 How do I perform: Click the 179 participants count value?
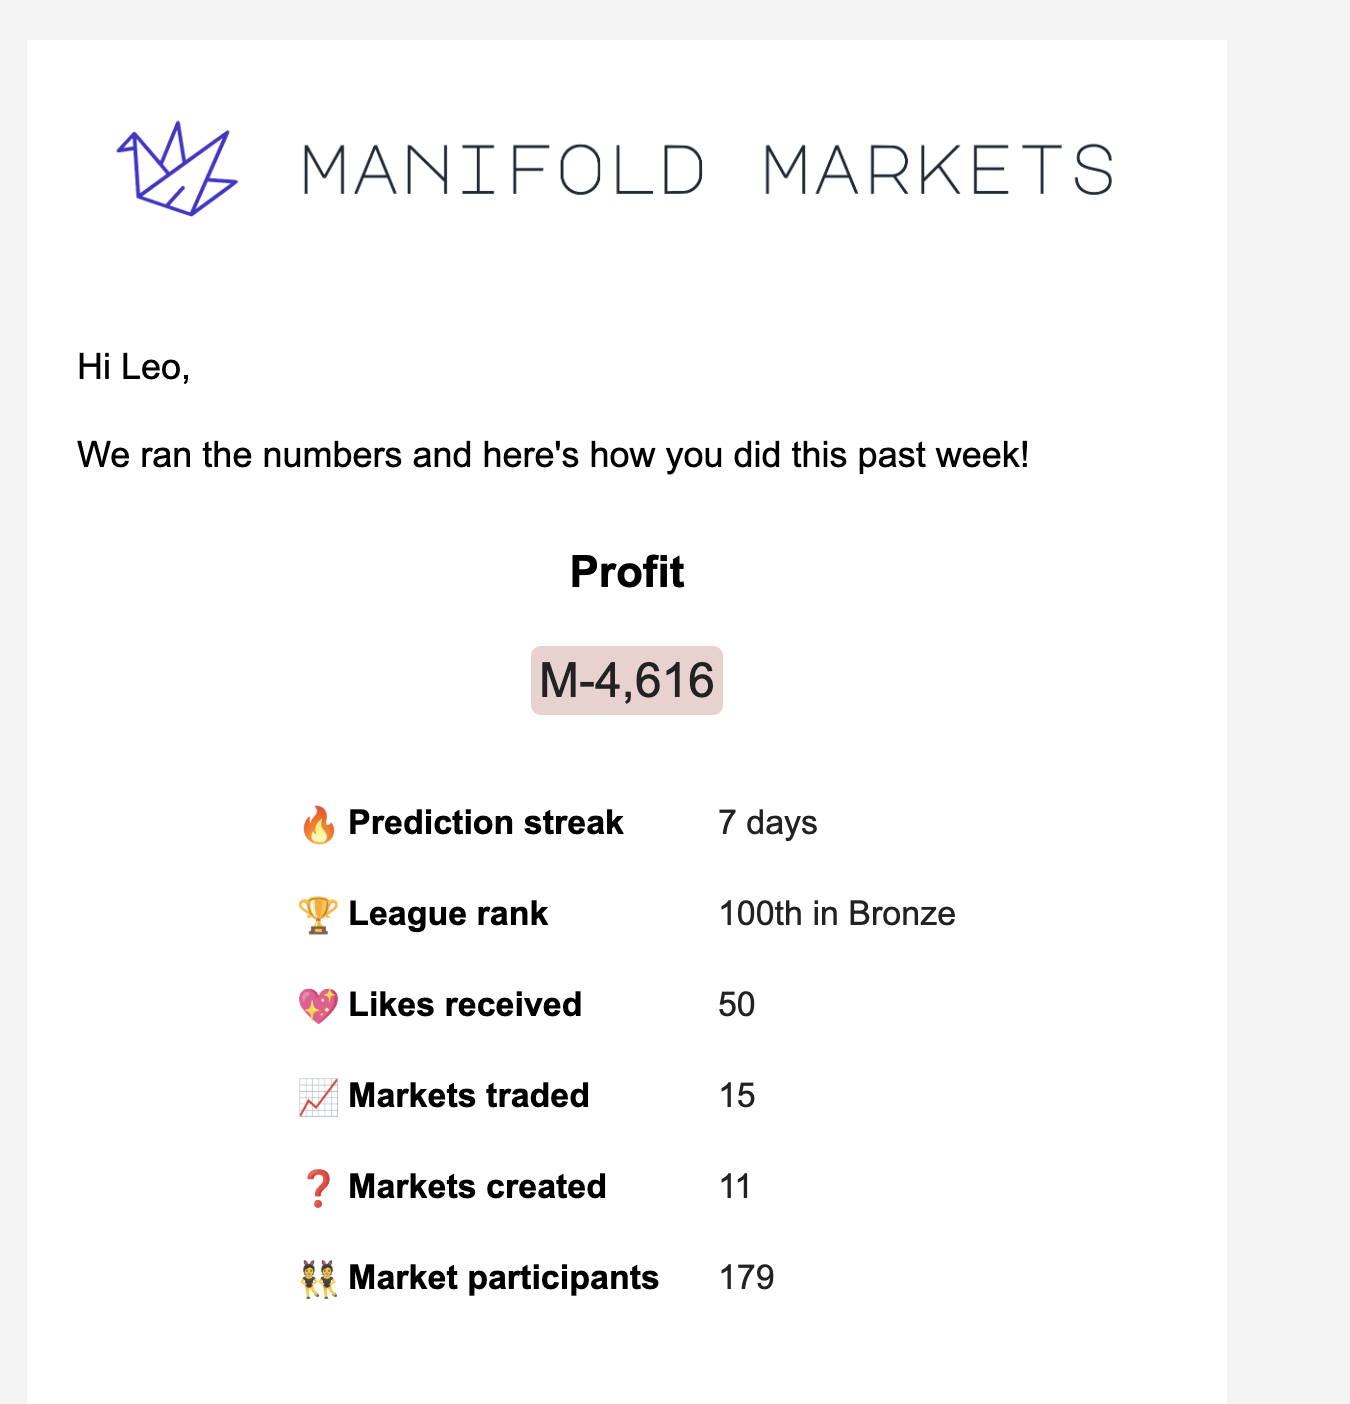[746, 1278]
